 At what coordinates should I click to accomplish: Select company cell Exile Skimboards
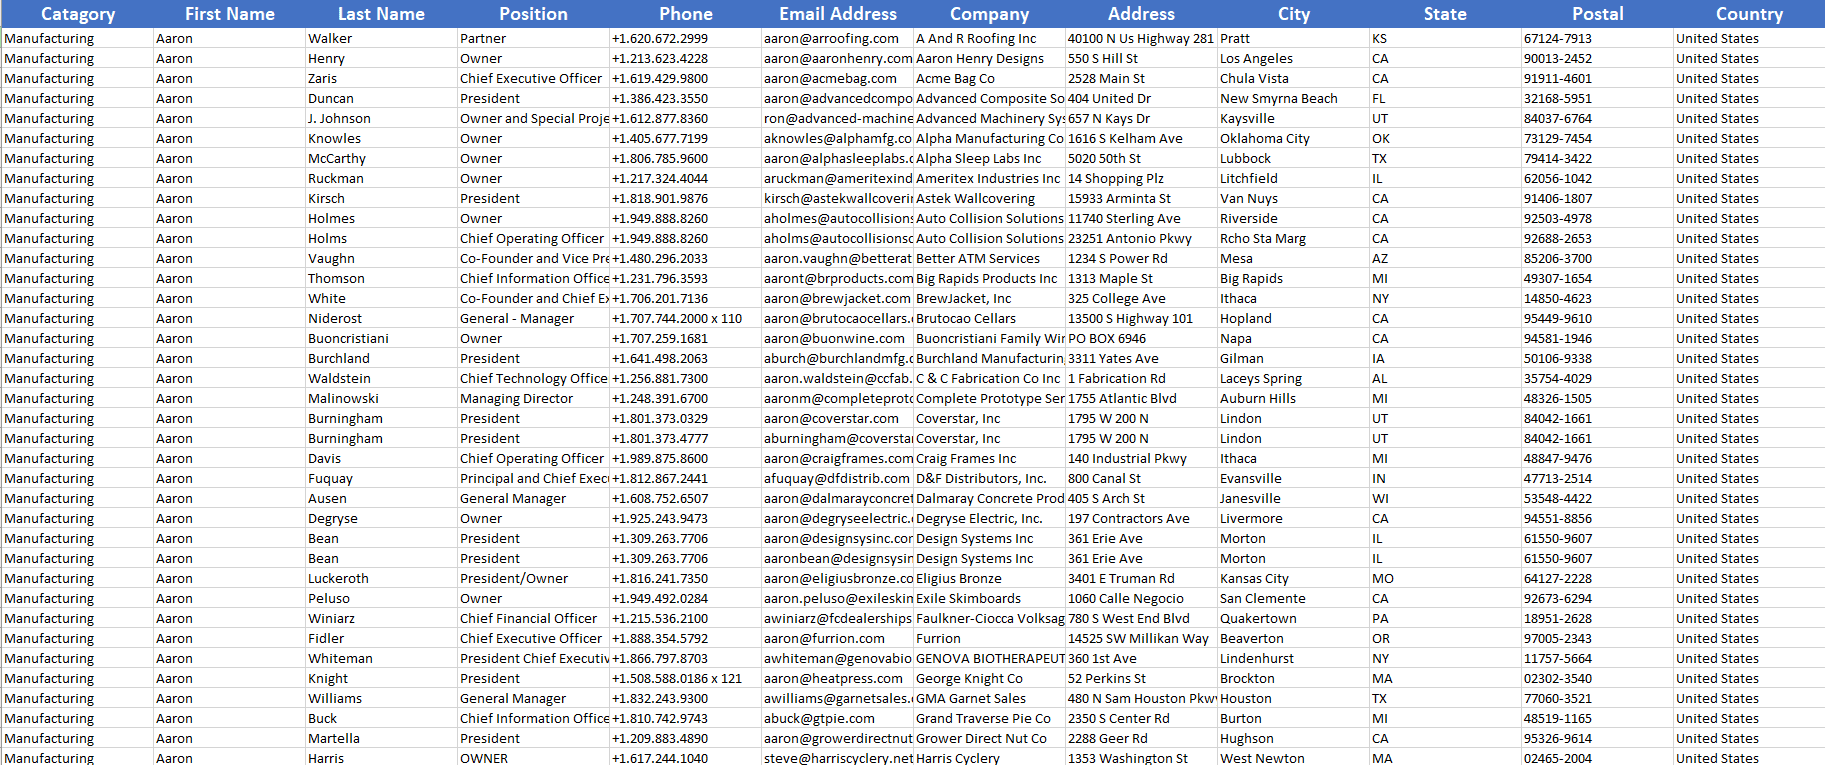coord(989,598)
